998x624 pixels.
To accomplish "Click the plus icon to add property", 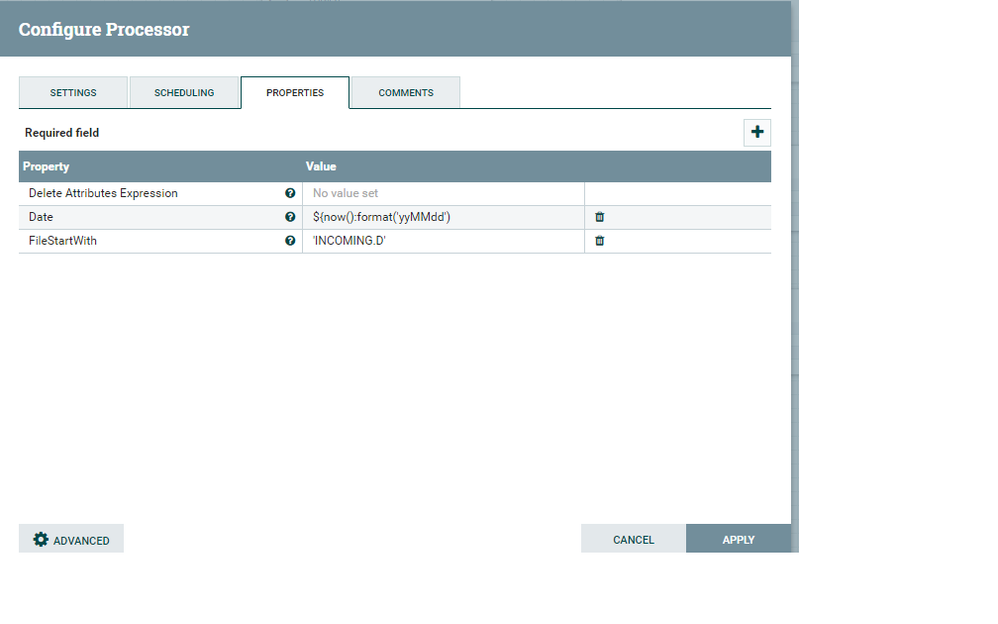I will [x=757, y=132].
